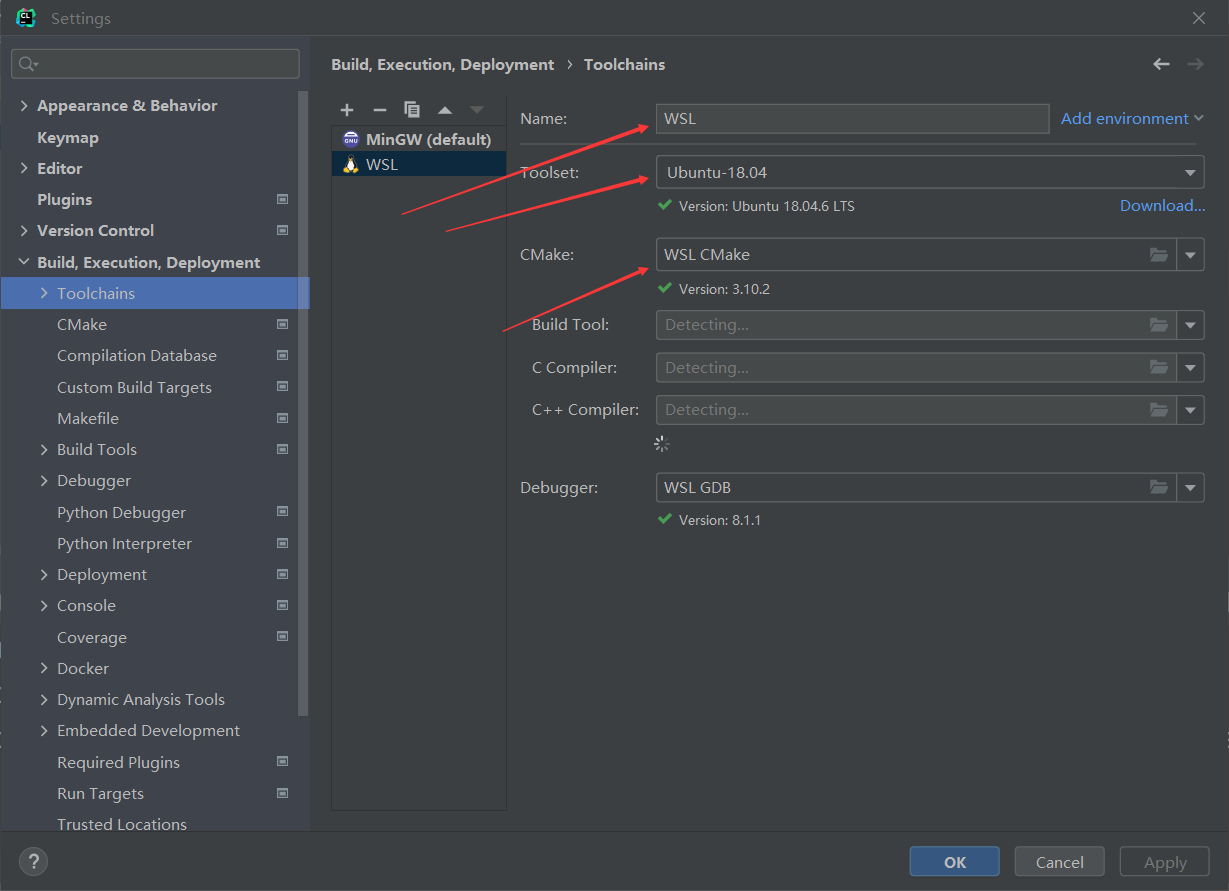This screenshot has height=891, width=1229.
Task: Click project-level icon next to Custom Build Targets
Action: pyautogui.click(x=282, y=387)
